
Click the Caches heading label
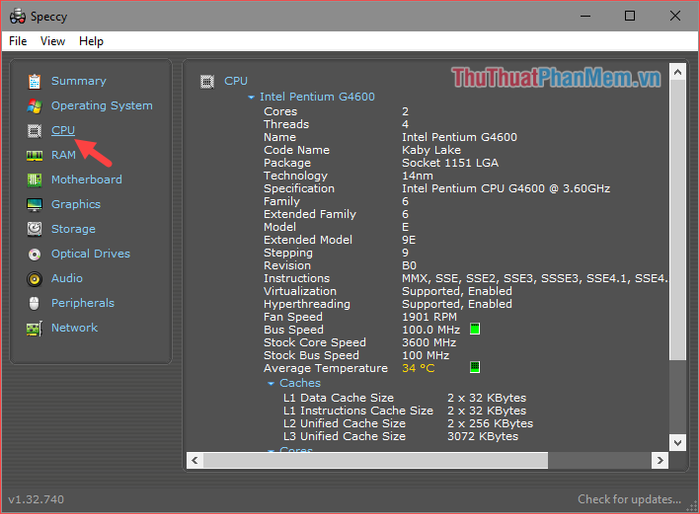point(300,383)
